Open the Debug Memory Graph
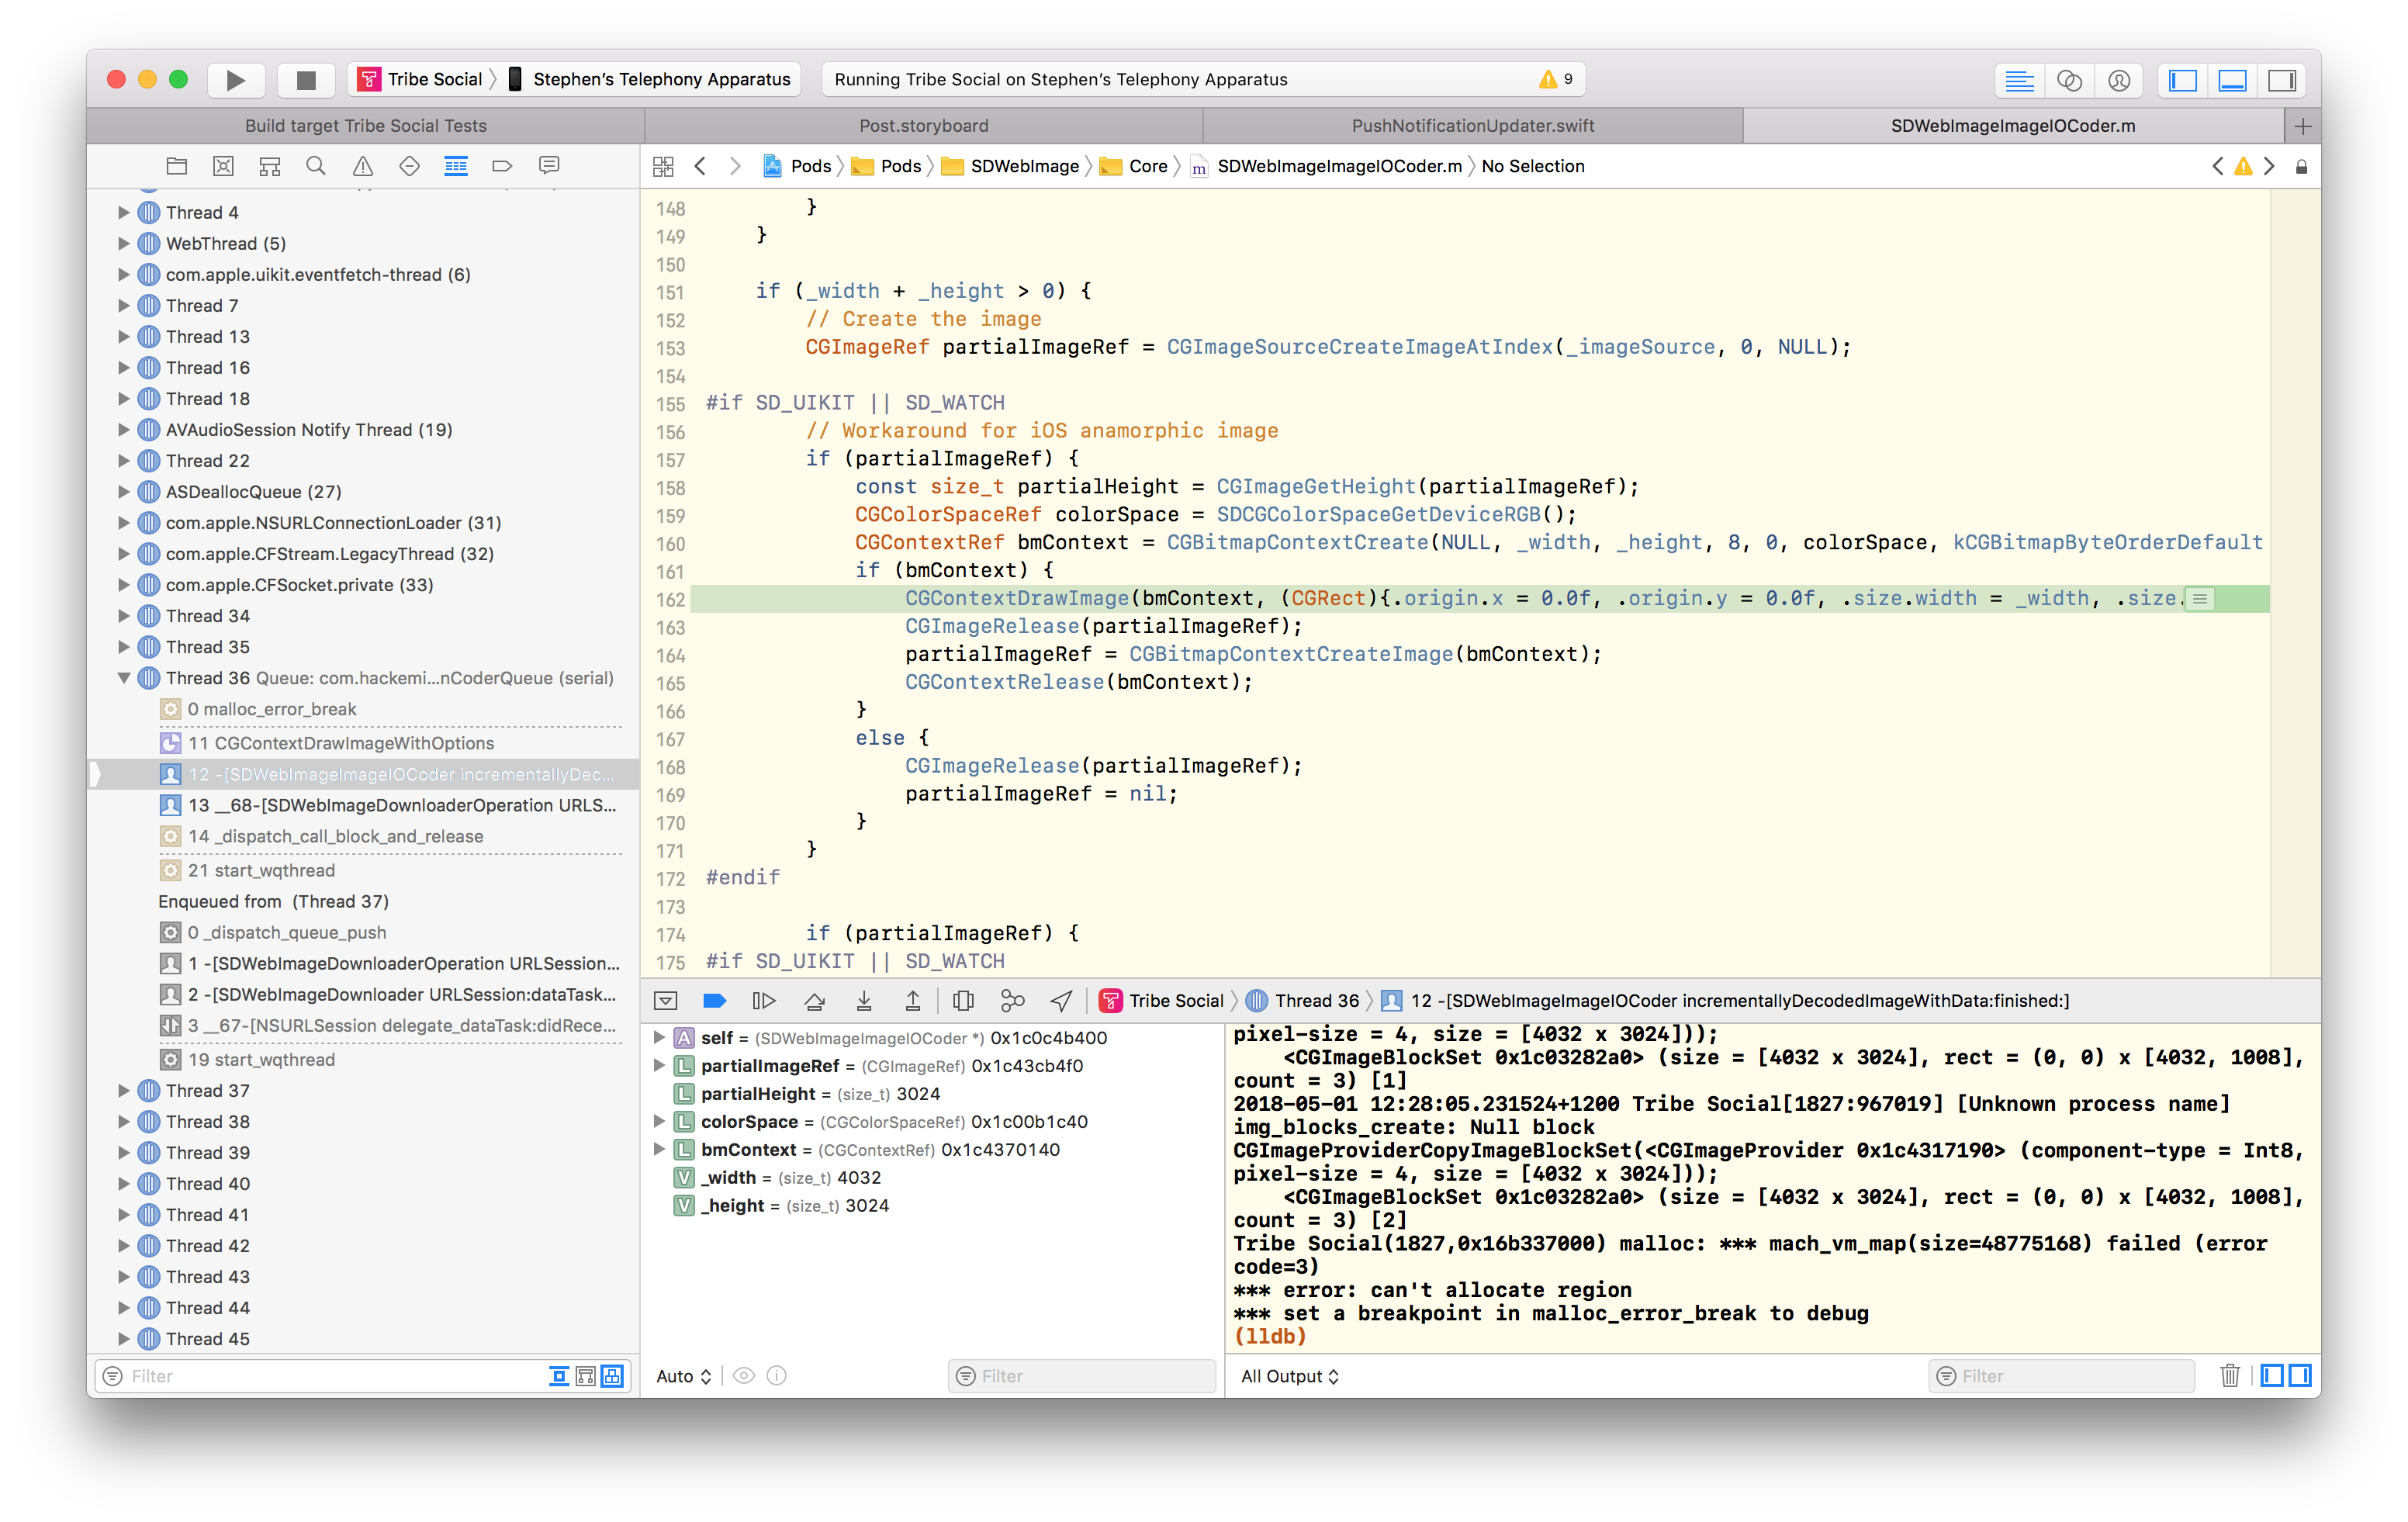Viewport: 2408px width, 1522px height. click(x=1013, y=1000)
